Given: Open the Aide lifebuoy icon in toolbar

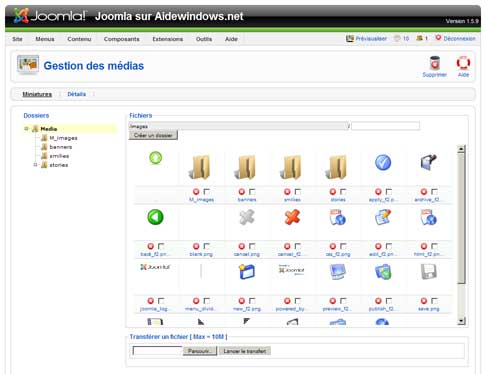Looking at the screenshot, I should point(463,63).
